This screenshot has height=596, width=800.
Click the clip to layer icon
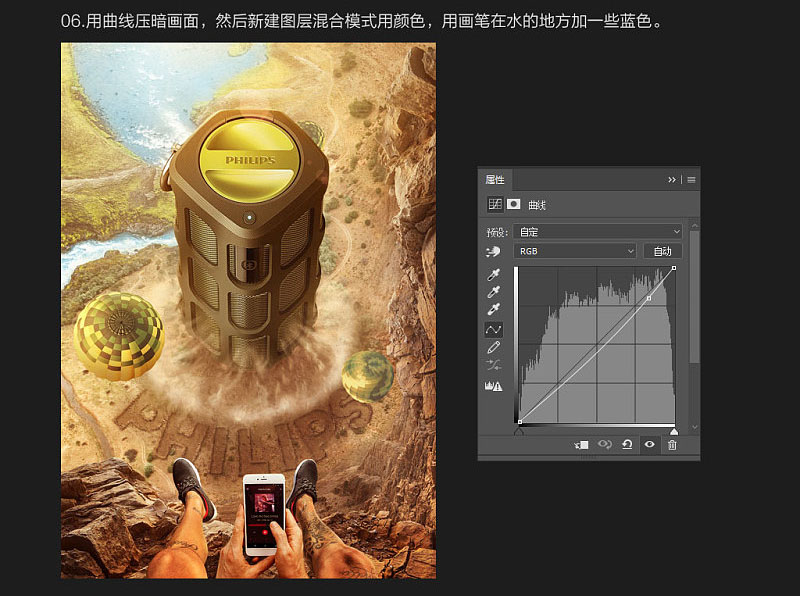[x=582, y=445]
